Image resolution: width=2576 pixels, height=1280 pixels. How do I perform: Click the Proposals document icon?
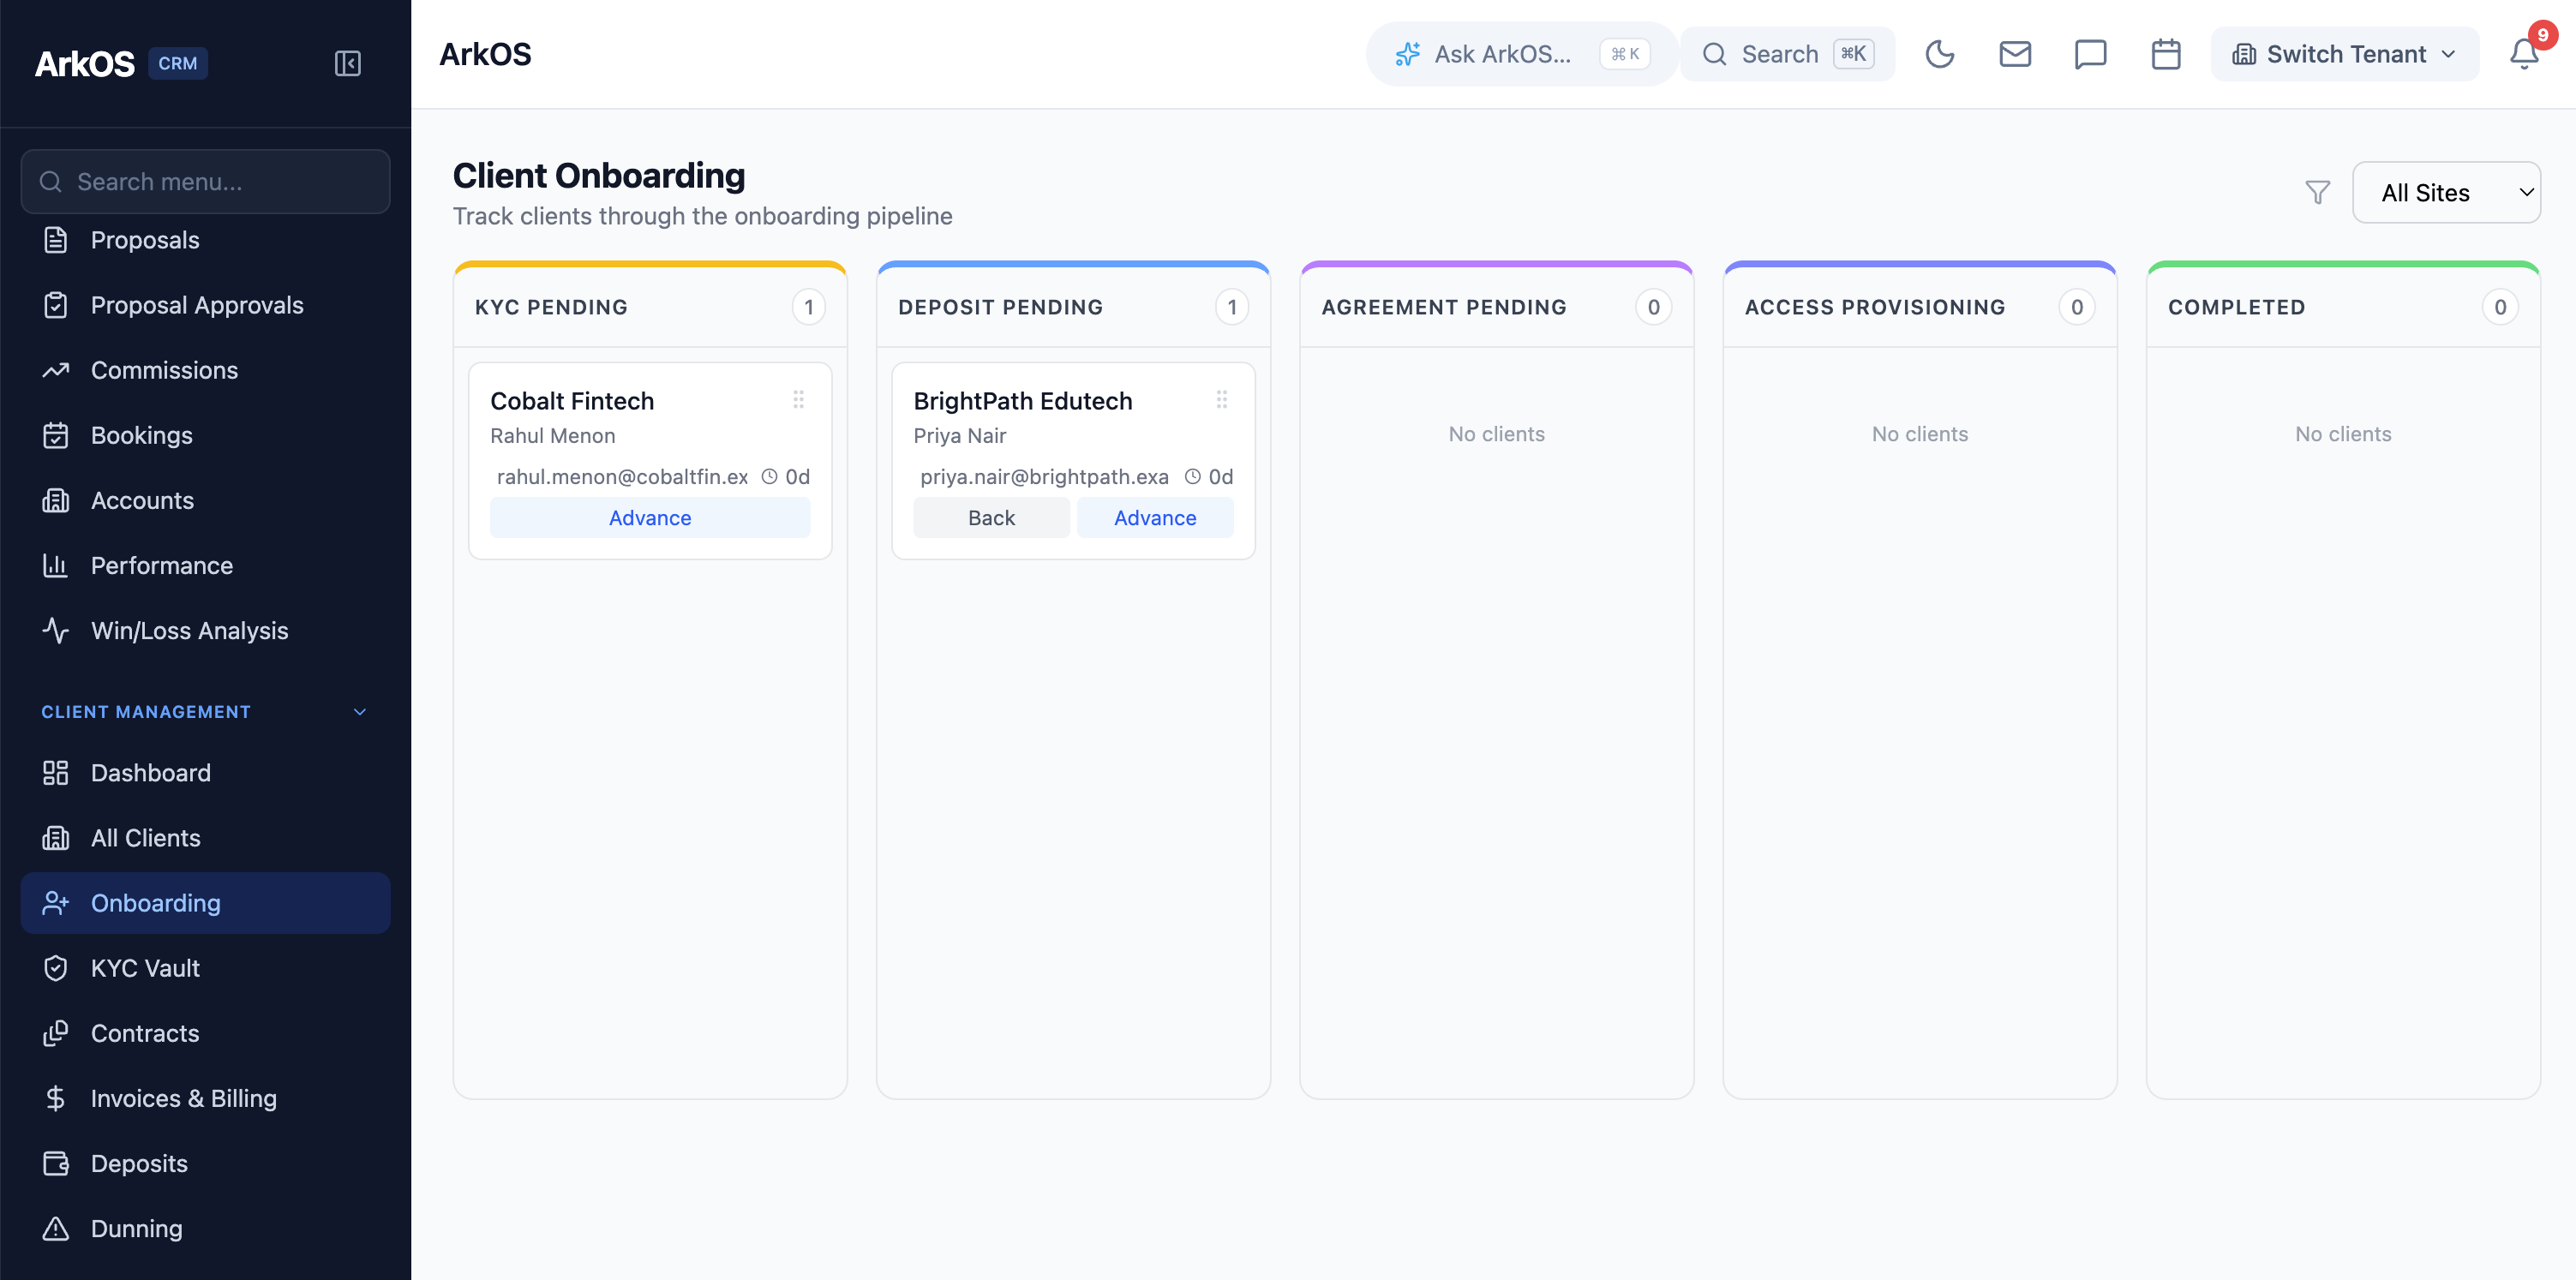point(56,240)
